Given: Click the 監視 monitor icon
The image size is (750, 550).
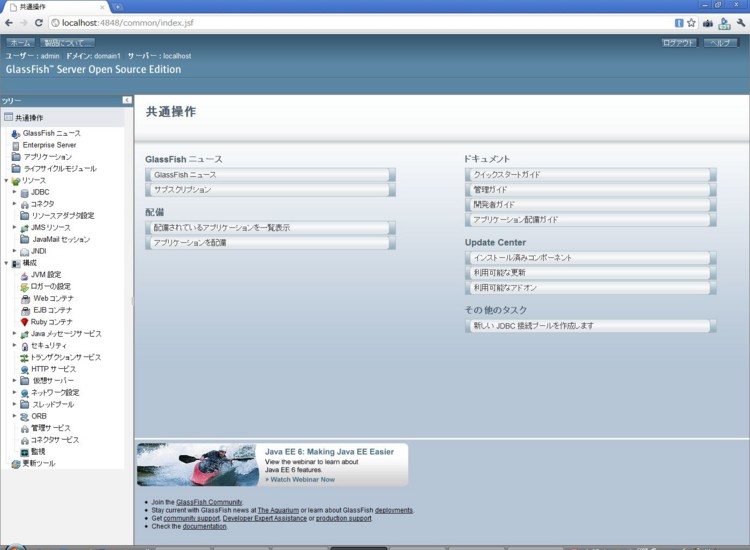Looking at the screenshot, I should [x=24, y=452].
